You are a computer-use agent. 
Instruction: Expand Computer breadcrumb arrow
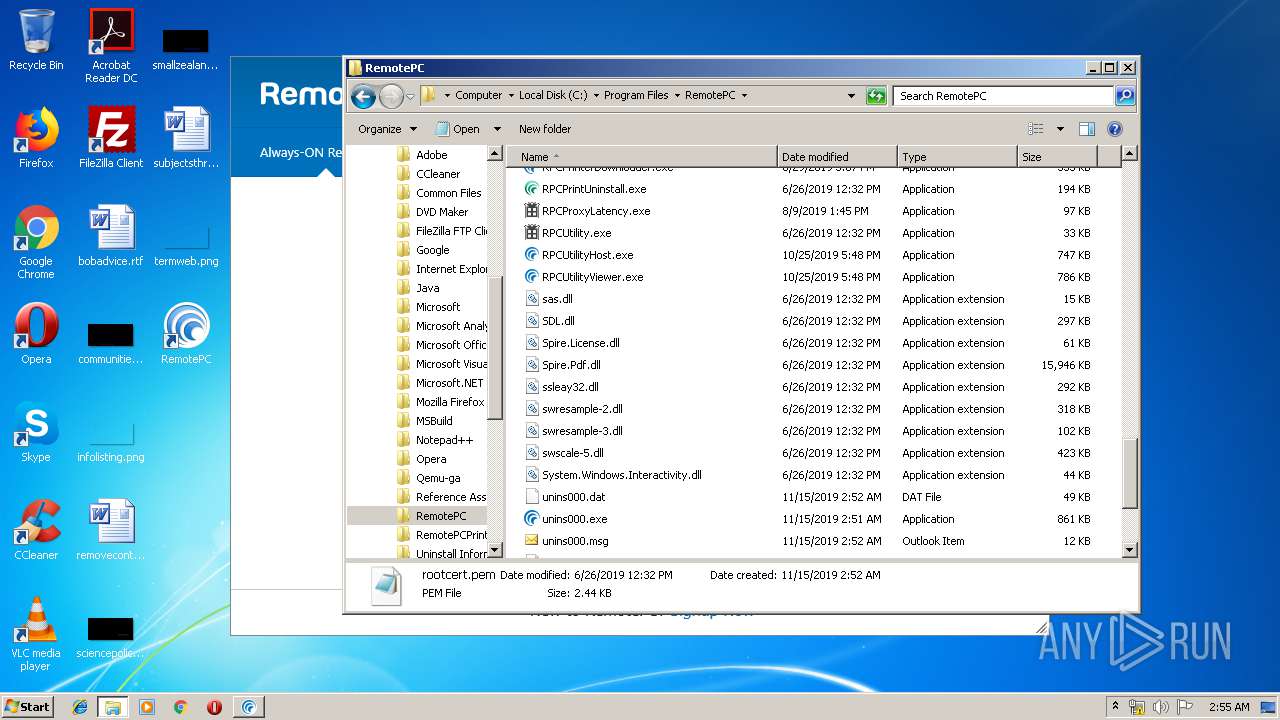pyautogui.click(x=510, y=96)
